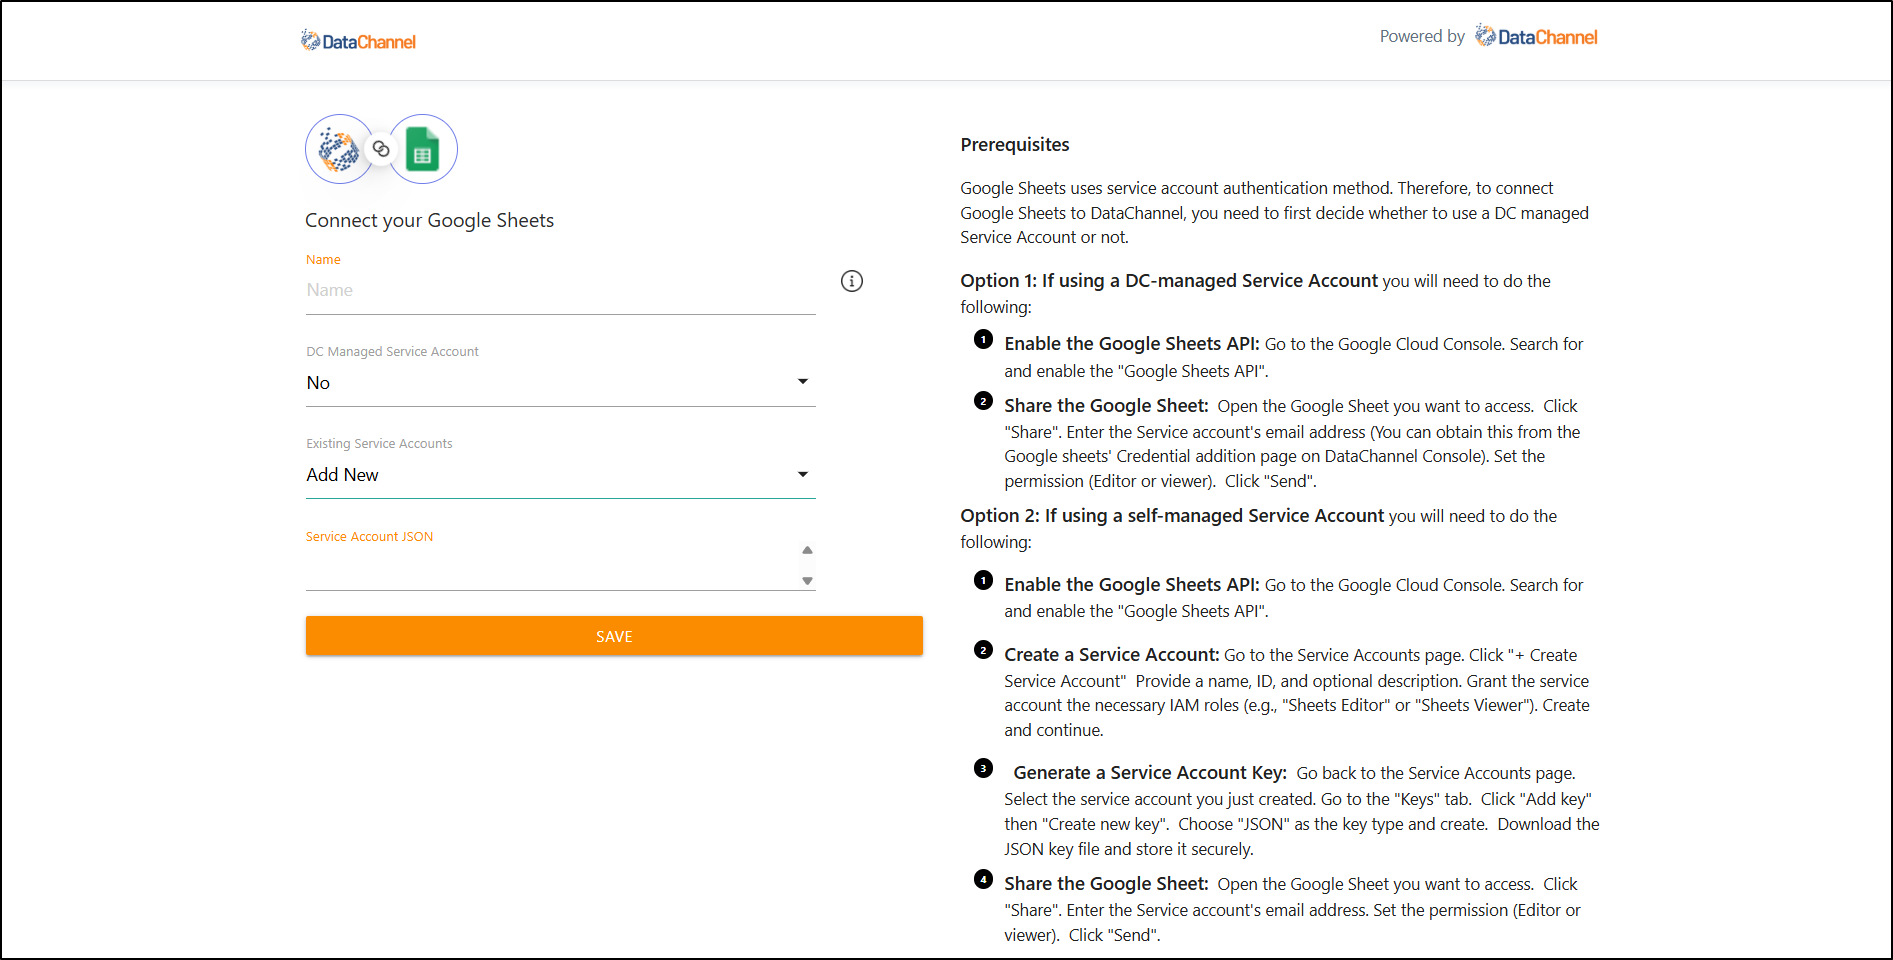Click the 'Connect your Google Sheets' title
Screen dimensions: 1893x960
tap(429, 220)
